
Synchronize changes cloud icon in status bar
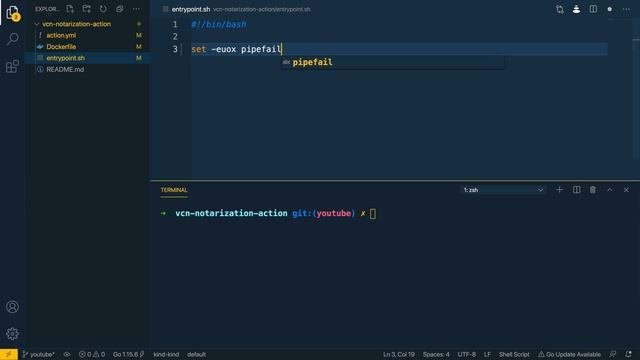pyautogui.click(x=67, y=354)
